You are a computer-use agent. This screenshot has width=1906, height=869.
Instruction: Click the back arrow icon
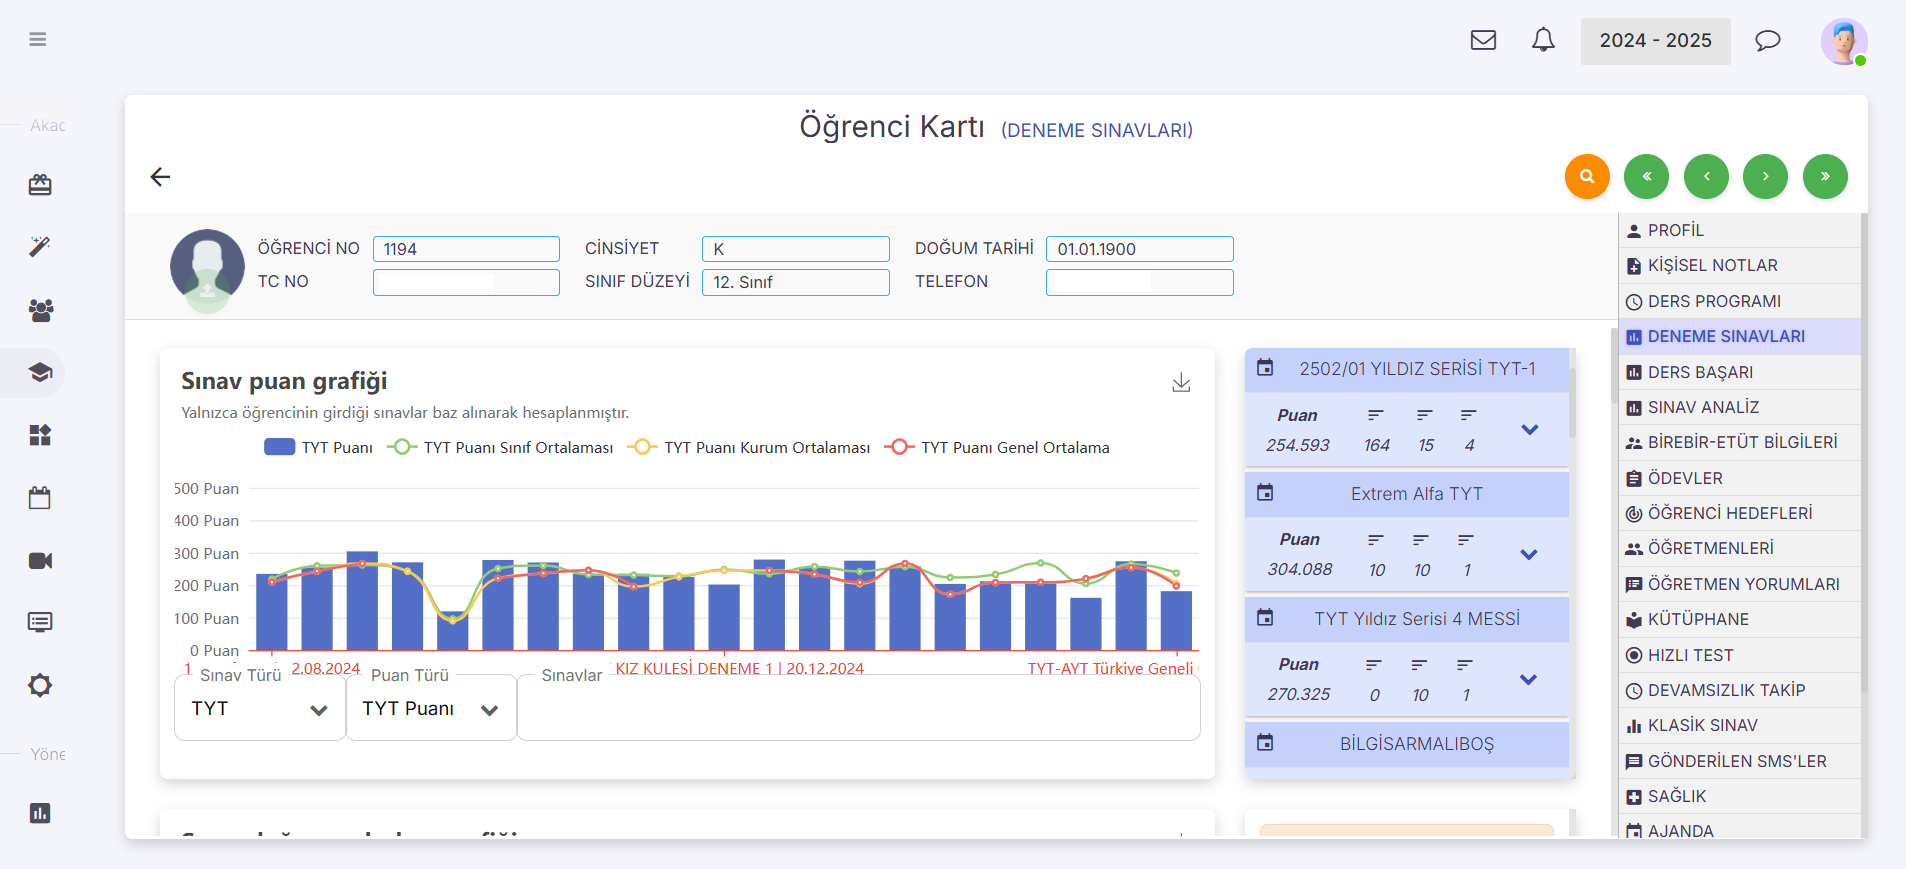[x=160, y=177]
